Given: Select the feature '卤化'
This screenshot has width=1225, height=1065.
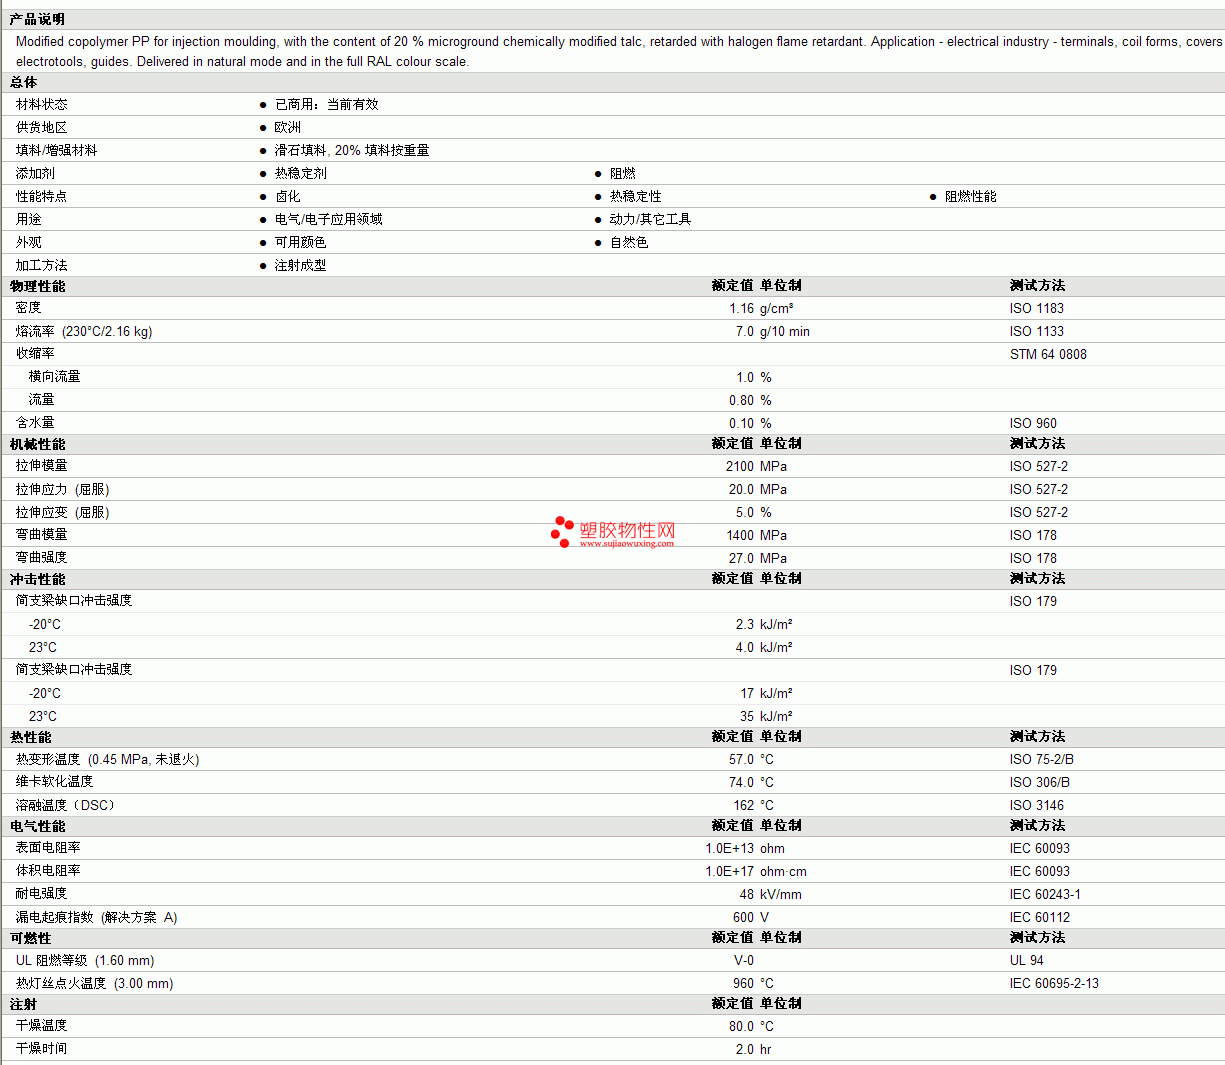Looking at the screenshot, I should [288, 196].
